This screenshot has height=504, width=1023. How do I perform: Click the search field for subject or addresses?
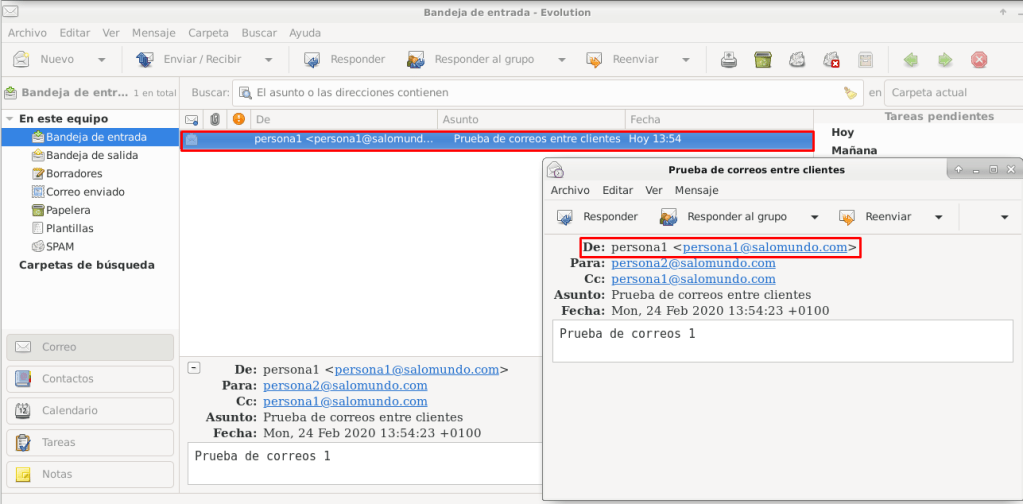[x=540, y=93]
